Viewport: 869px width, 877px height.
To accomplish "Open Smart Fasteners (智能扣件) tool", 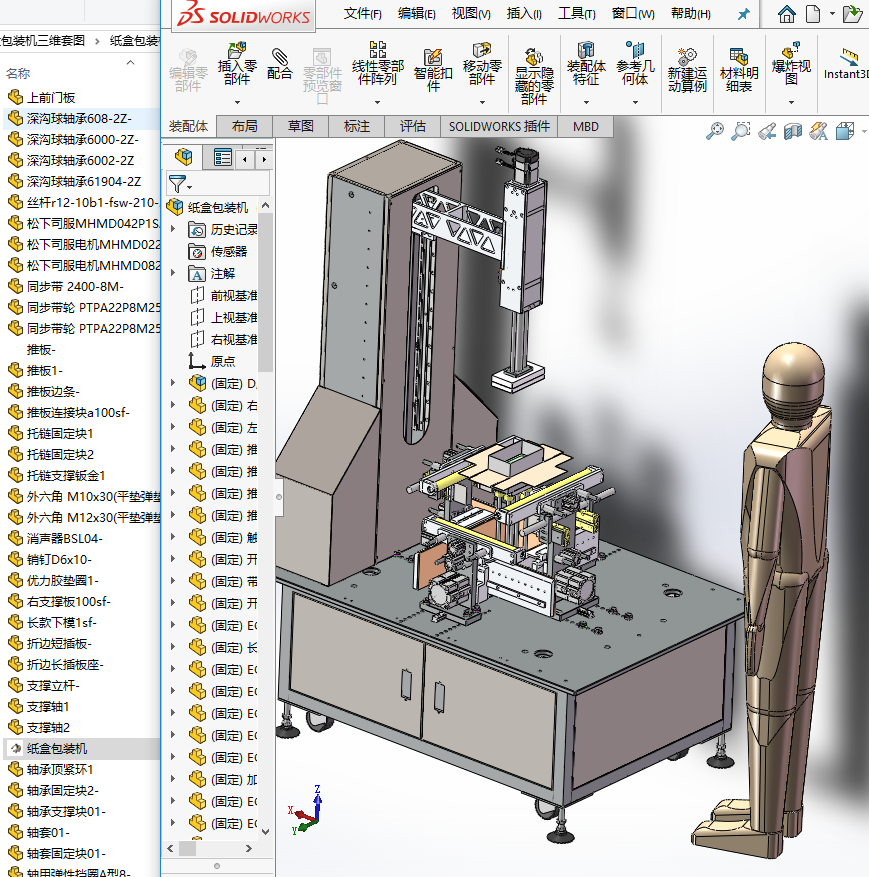I will point(433,70).
